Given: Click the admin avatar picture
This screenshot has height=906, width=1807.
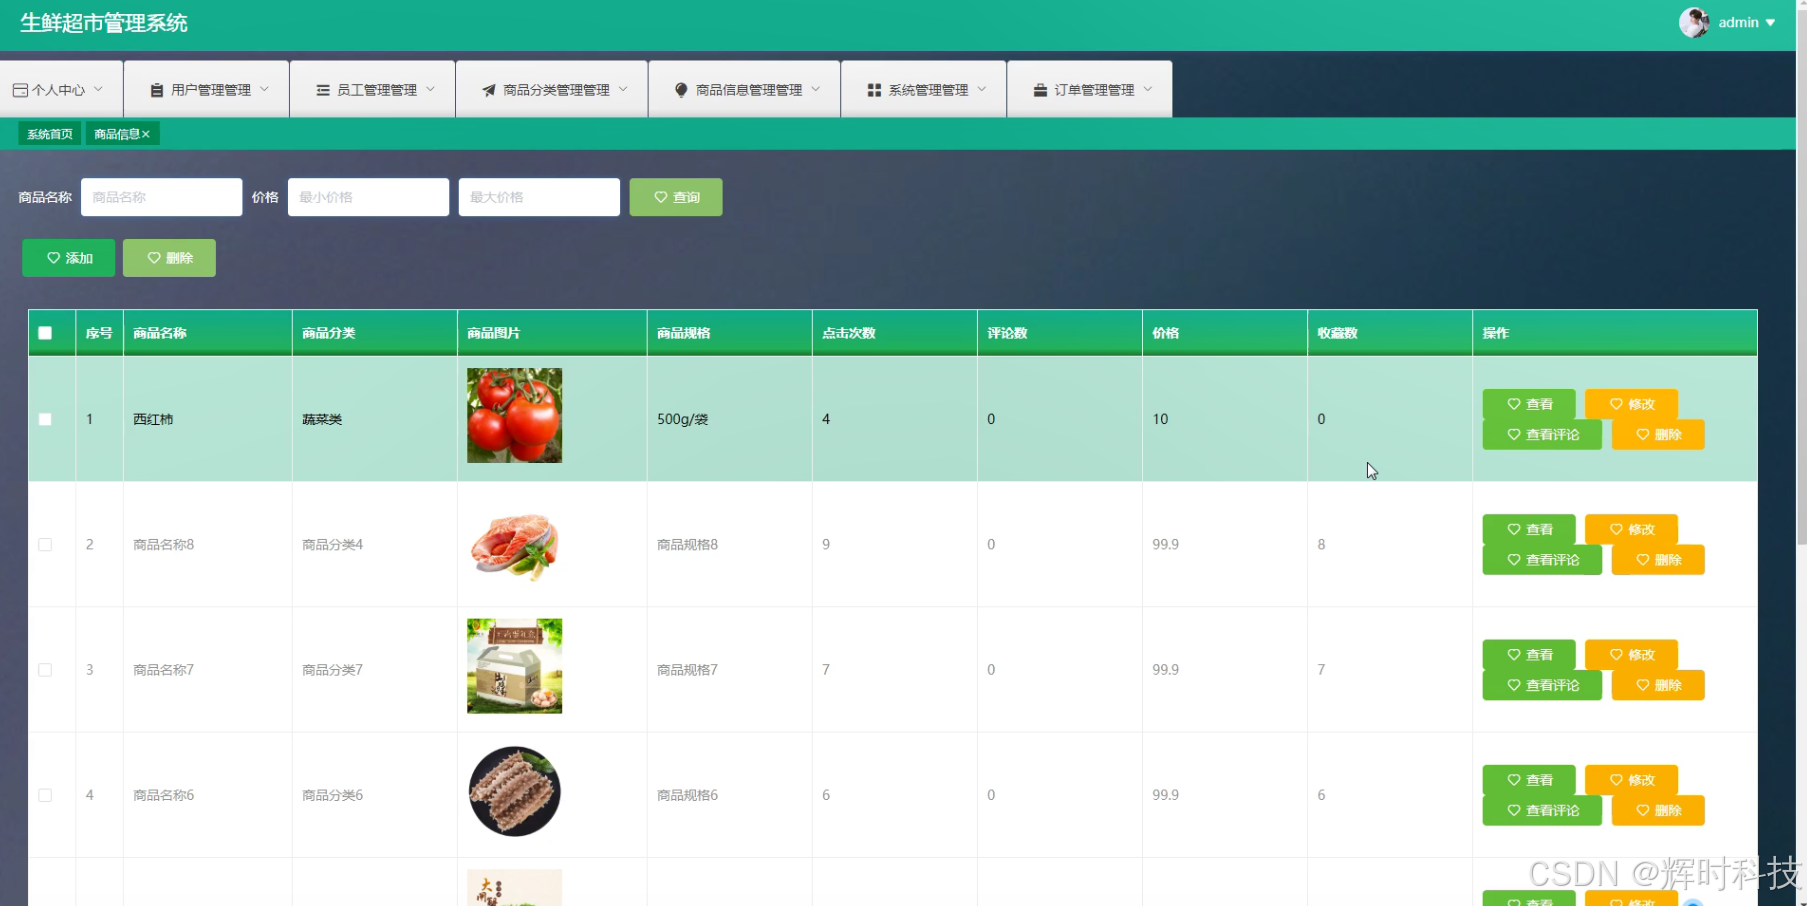Looking at the screenshot, I should tap(1693, 22).
